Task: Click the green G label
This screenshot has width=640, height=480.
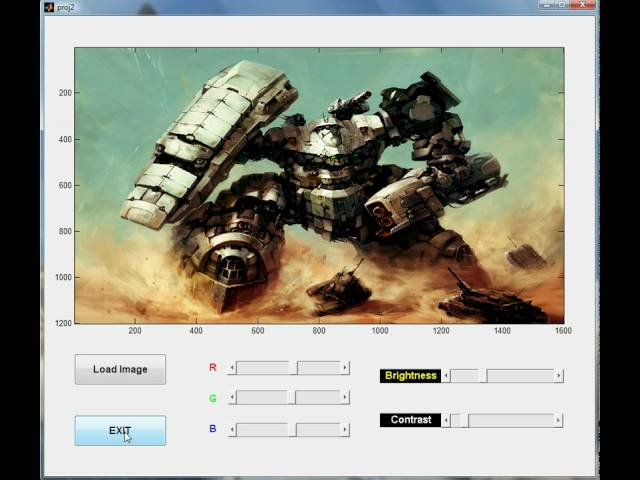Action: point(213,398)
